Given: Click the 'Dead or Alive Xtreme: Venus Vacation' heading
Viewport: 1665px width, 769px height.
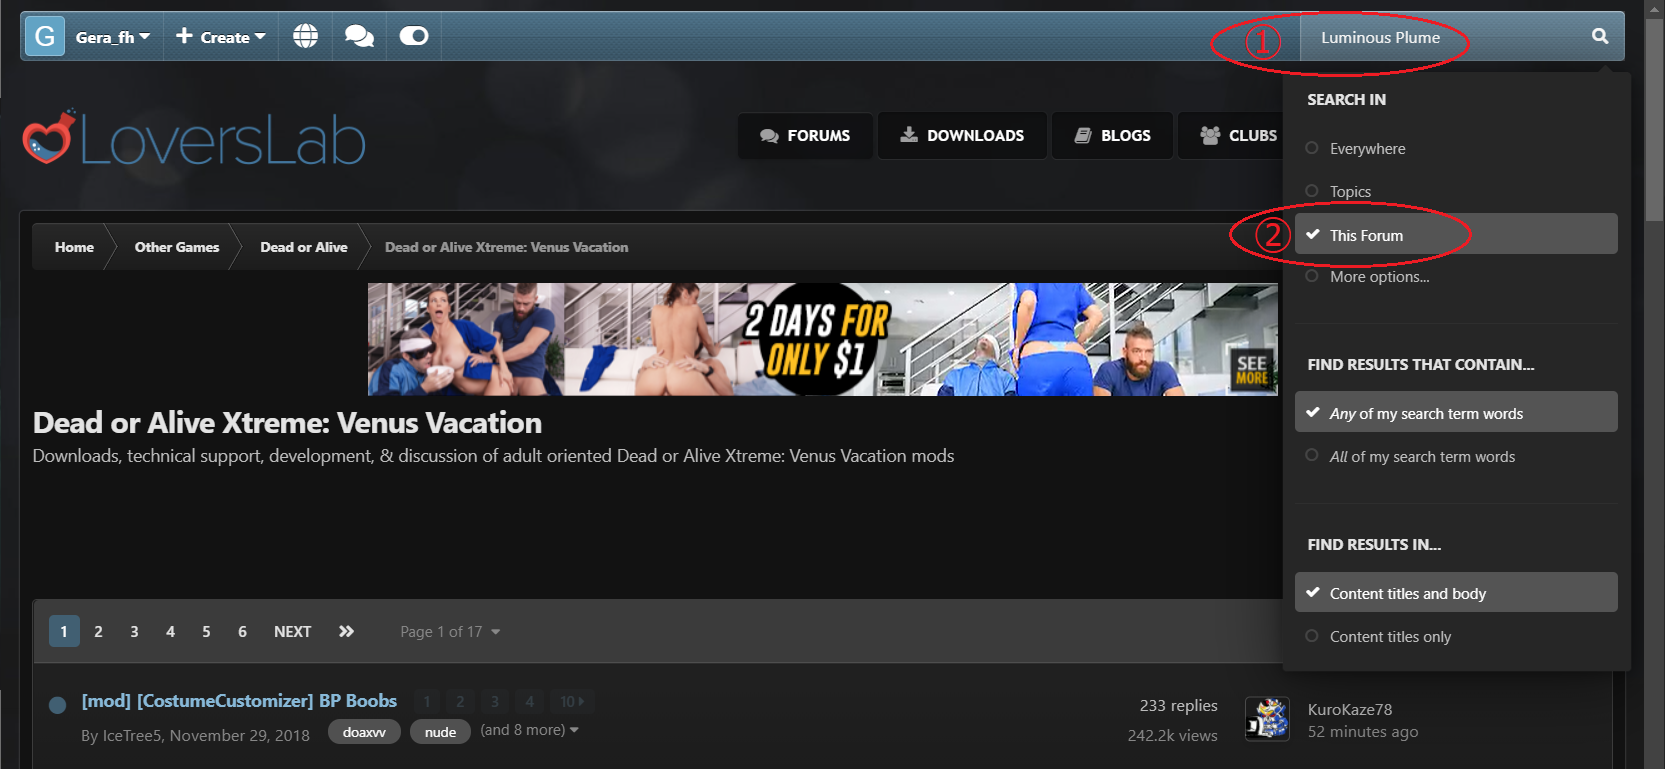Looking at the screenshot, I should (x=287, y=423).
